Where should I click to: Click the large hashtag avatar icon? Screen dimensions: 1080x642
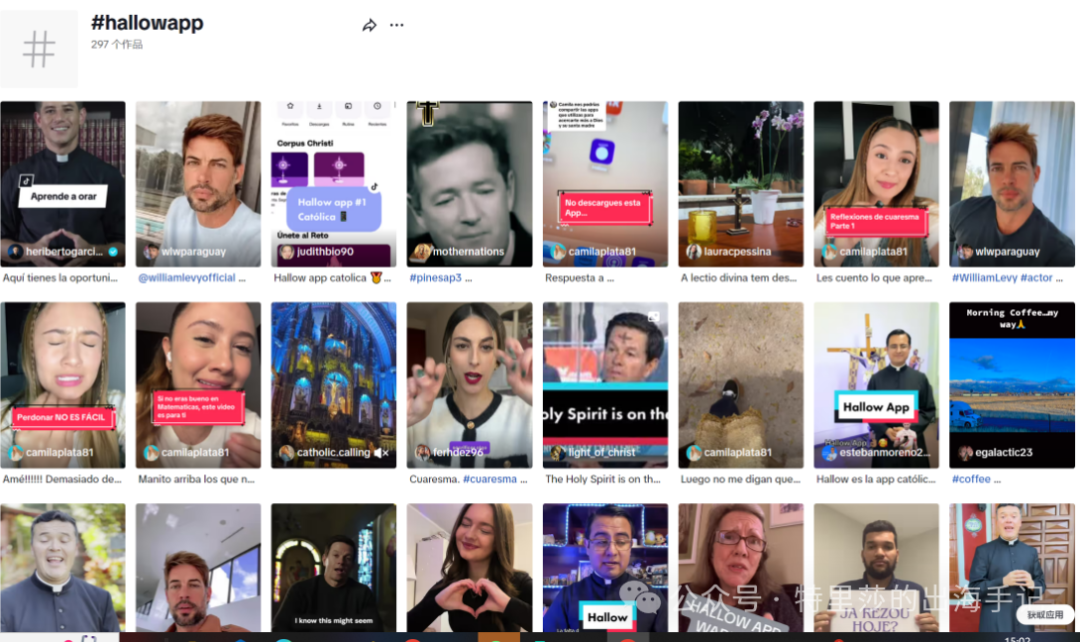(x=39, y=48)
